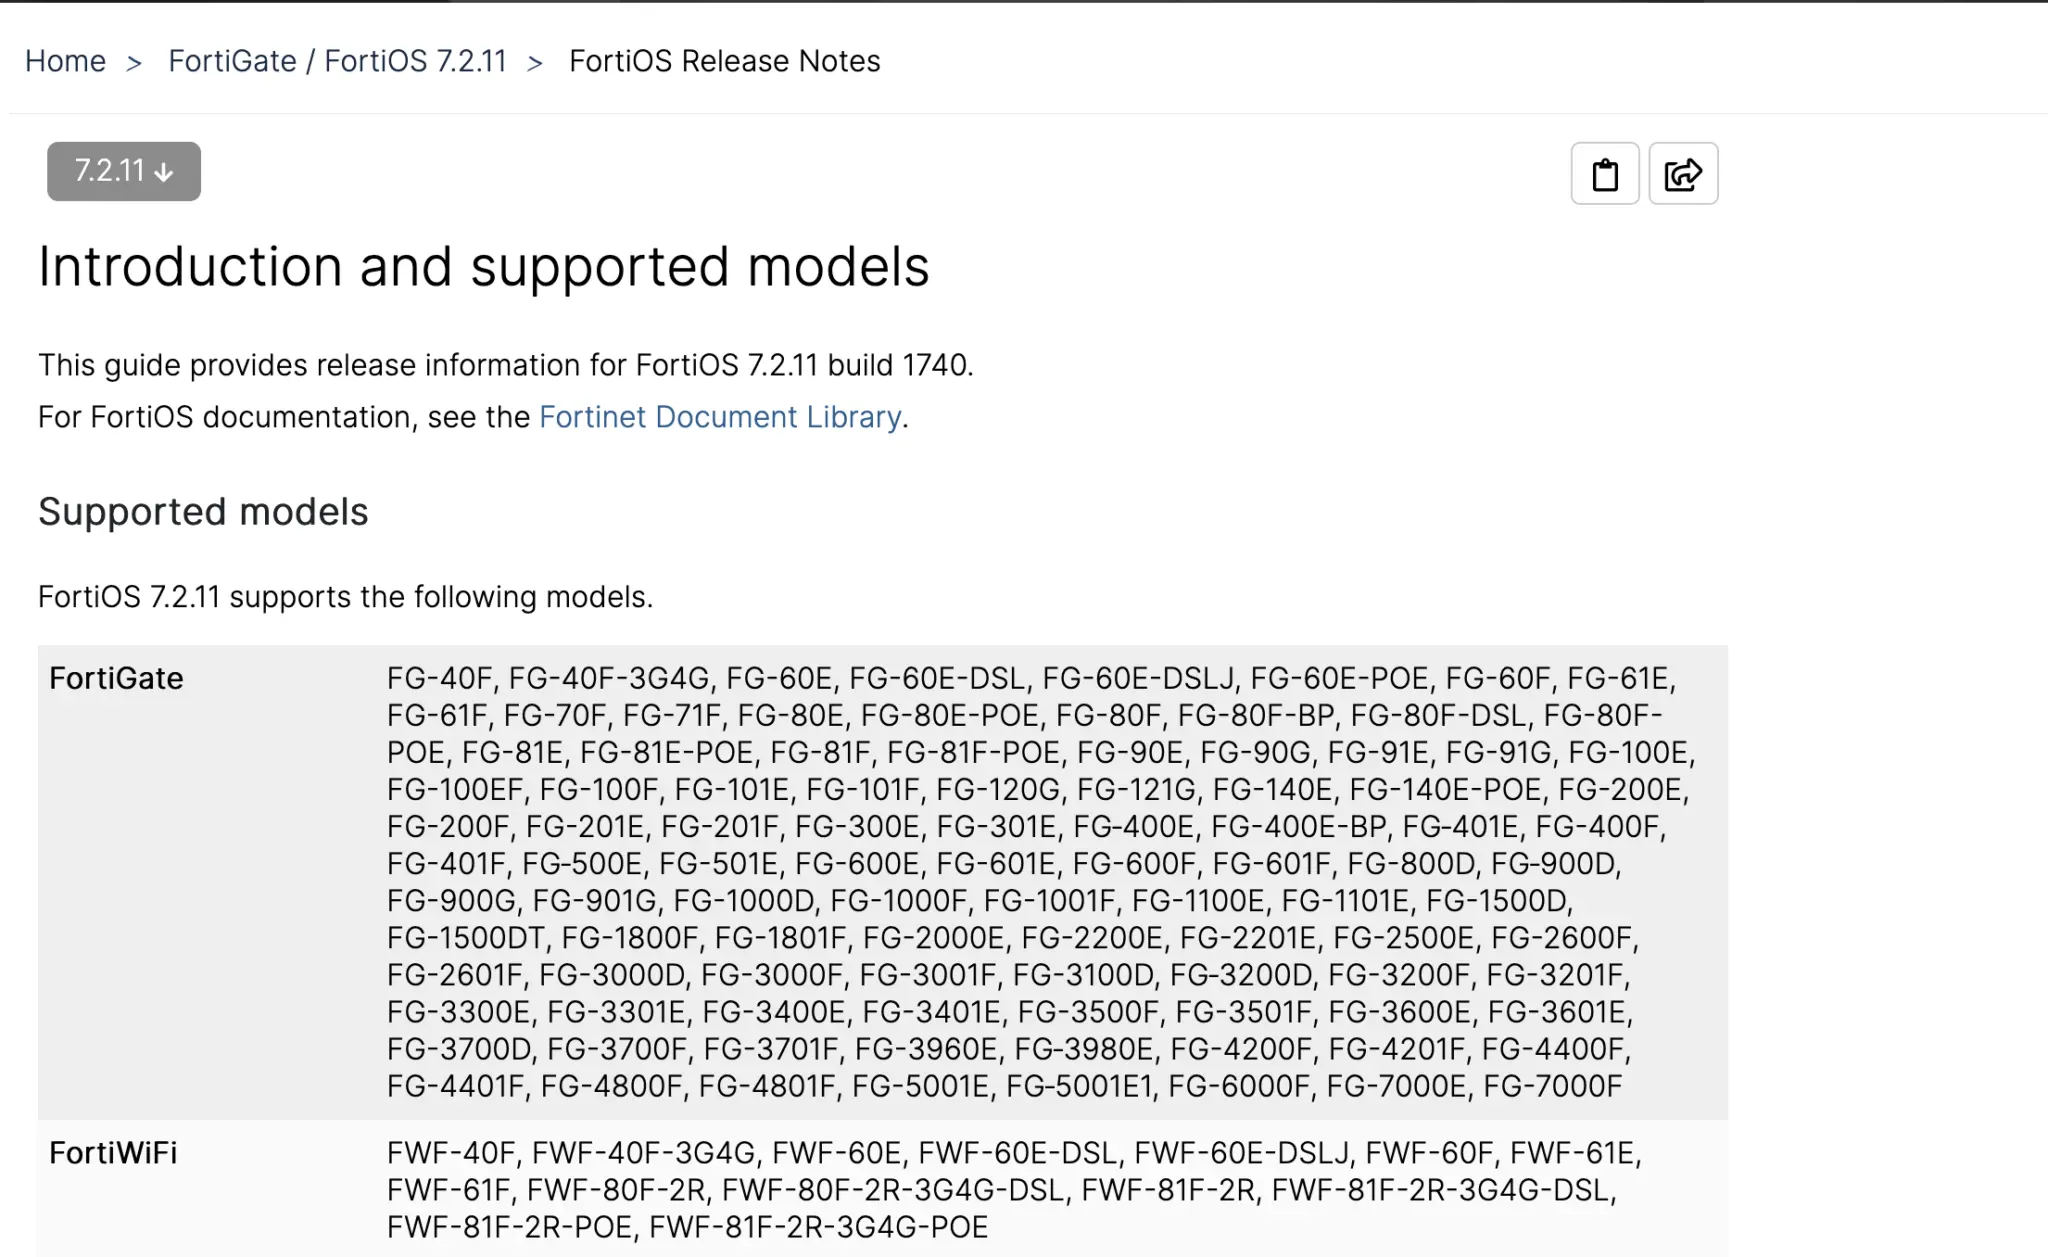Click the "supports the following models" sentence

(x=345, y=597)
